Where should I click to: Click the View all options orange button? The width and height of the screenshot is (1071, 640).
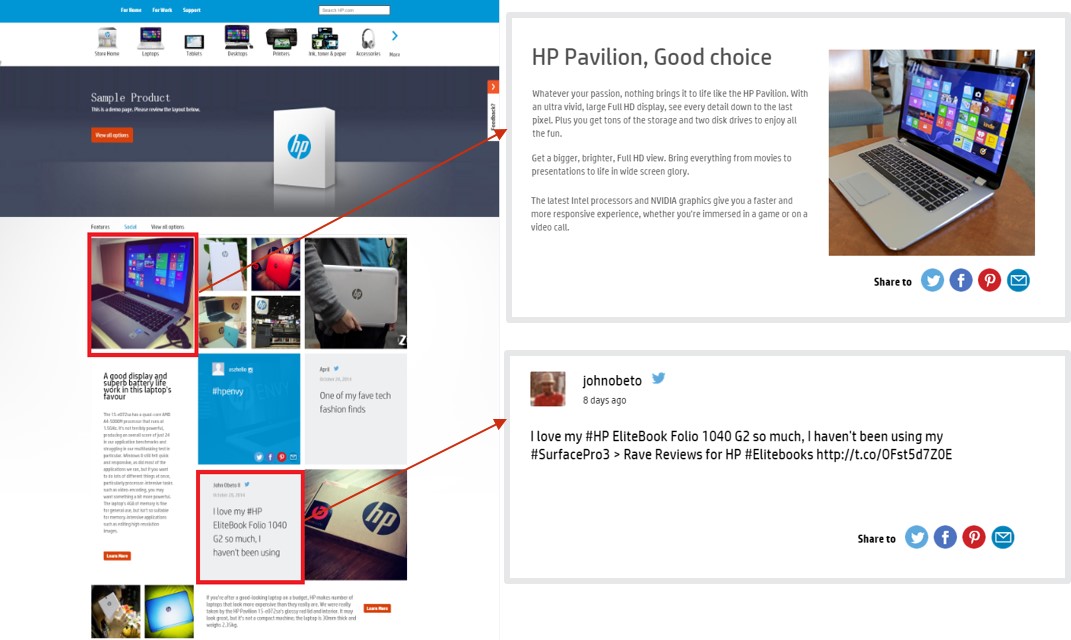(x=112, y=135)
